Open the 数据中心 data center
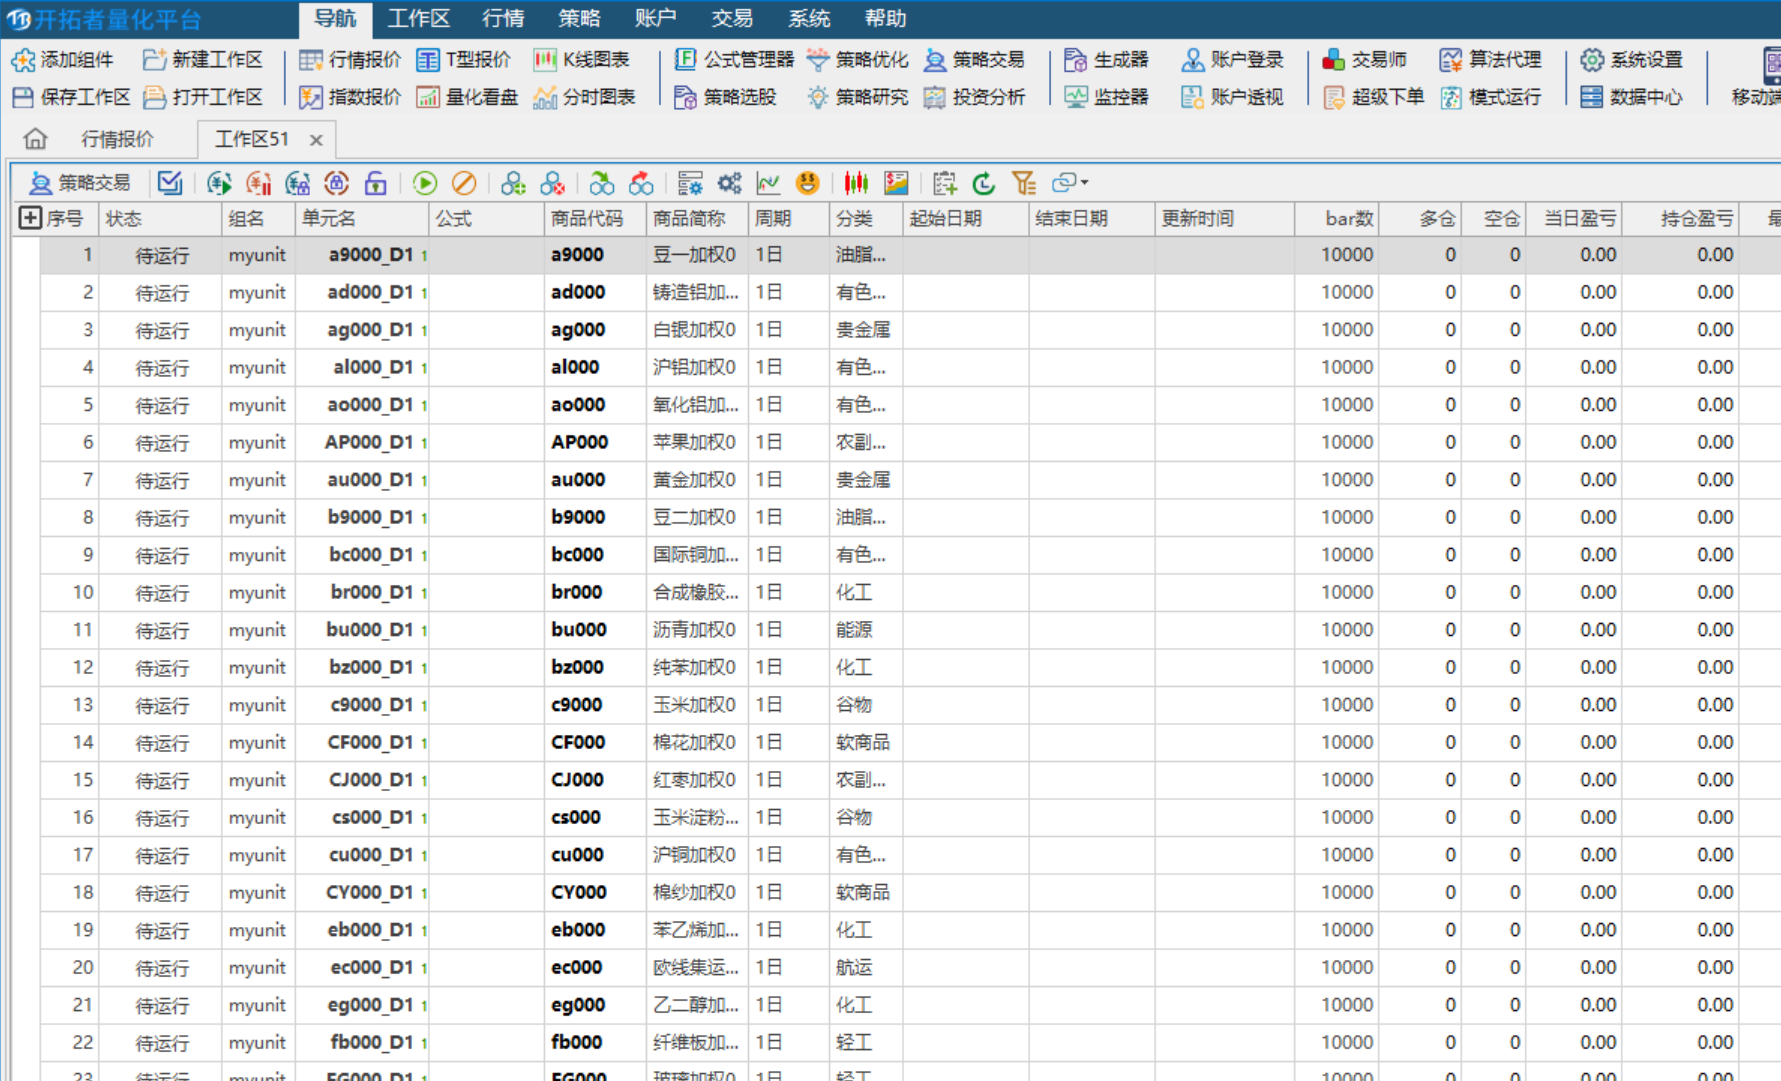This screenshot has width=1781, height=1081. tap(1632, 97)
